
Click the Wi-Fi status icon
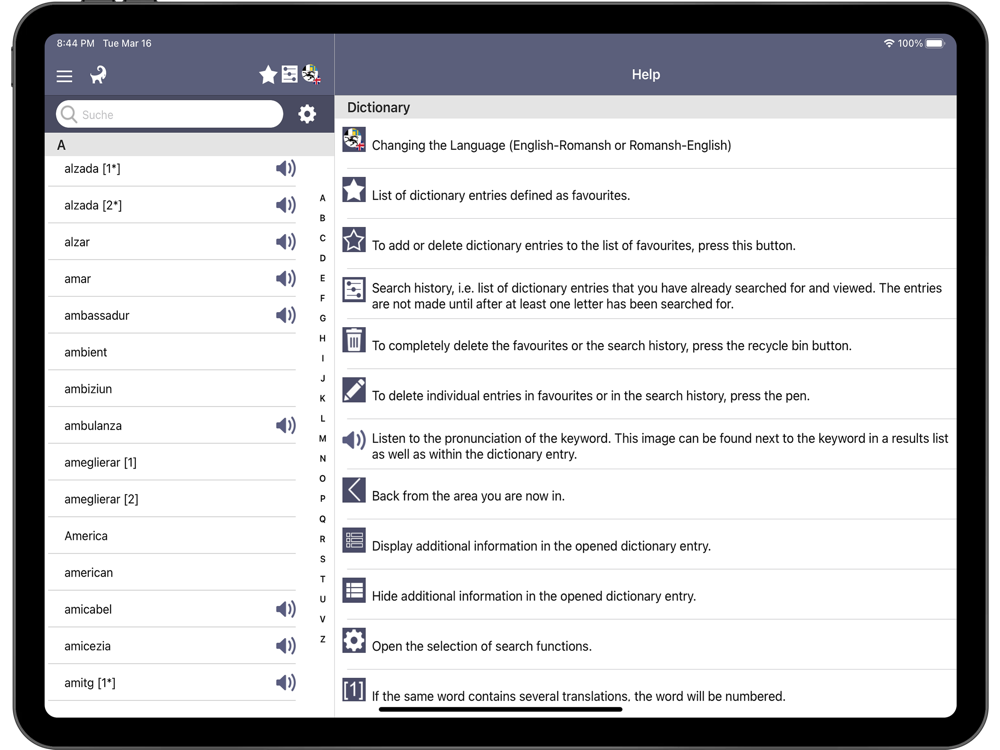click(x=888, y=43)
